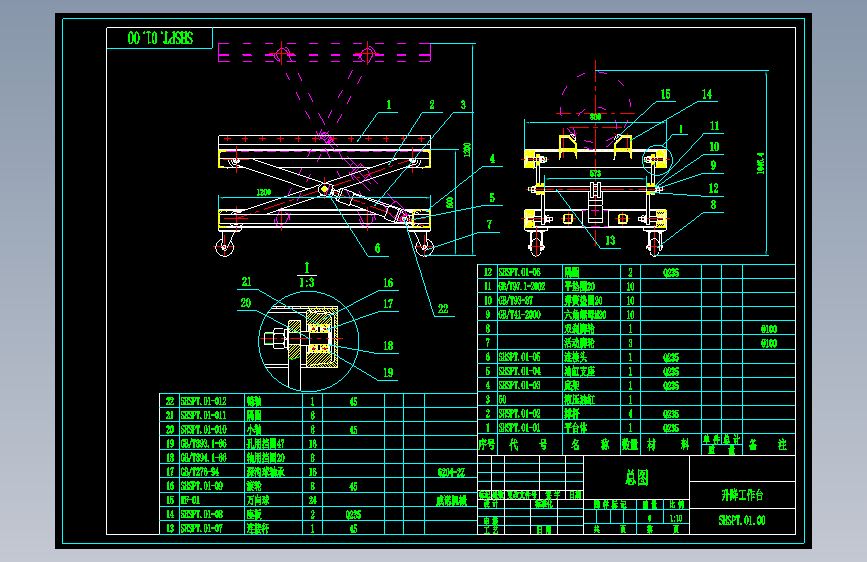Click callout number 22 below side view
Screen dimensions: 867x562
tap(443, 309)
